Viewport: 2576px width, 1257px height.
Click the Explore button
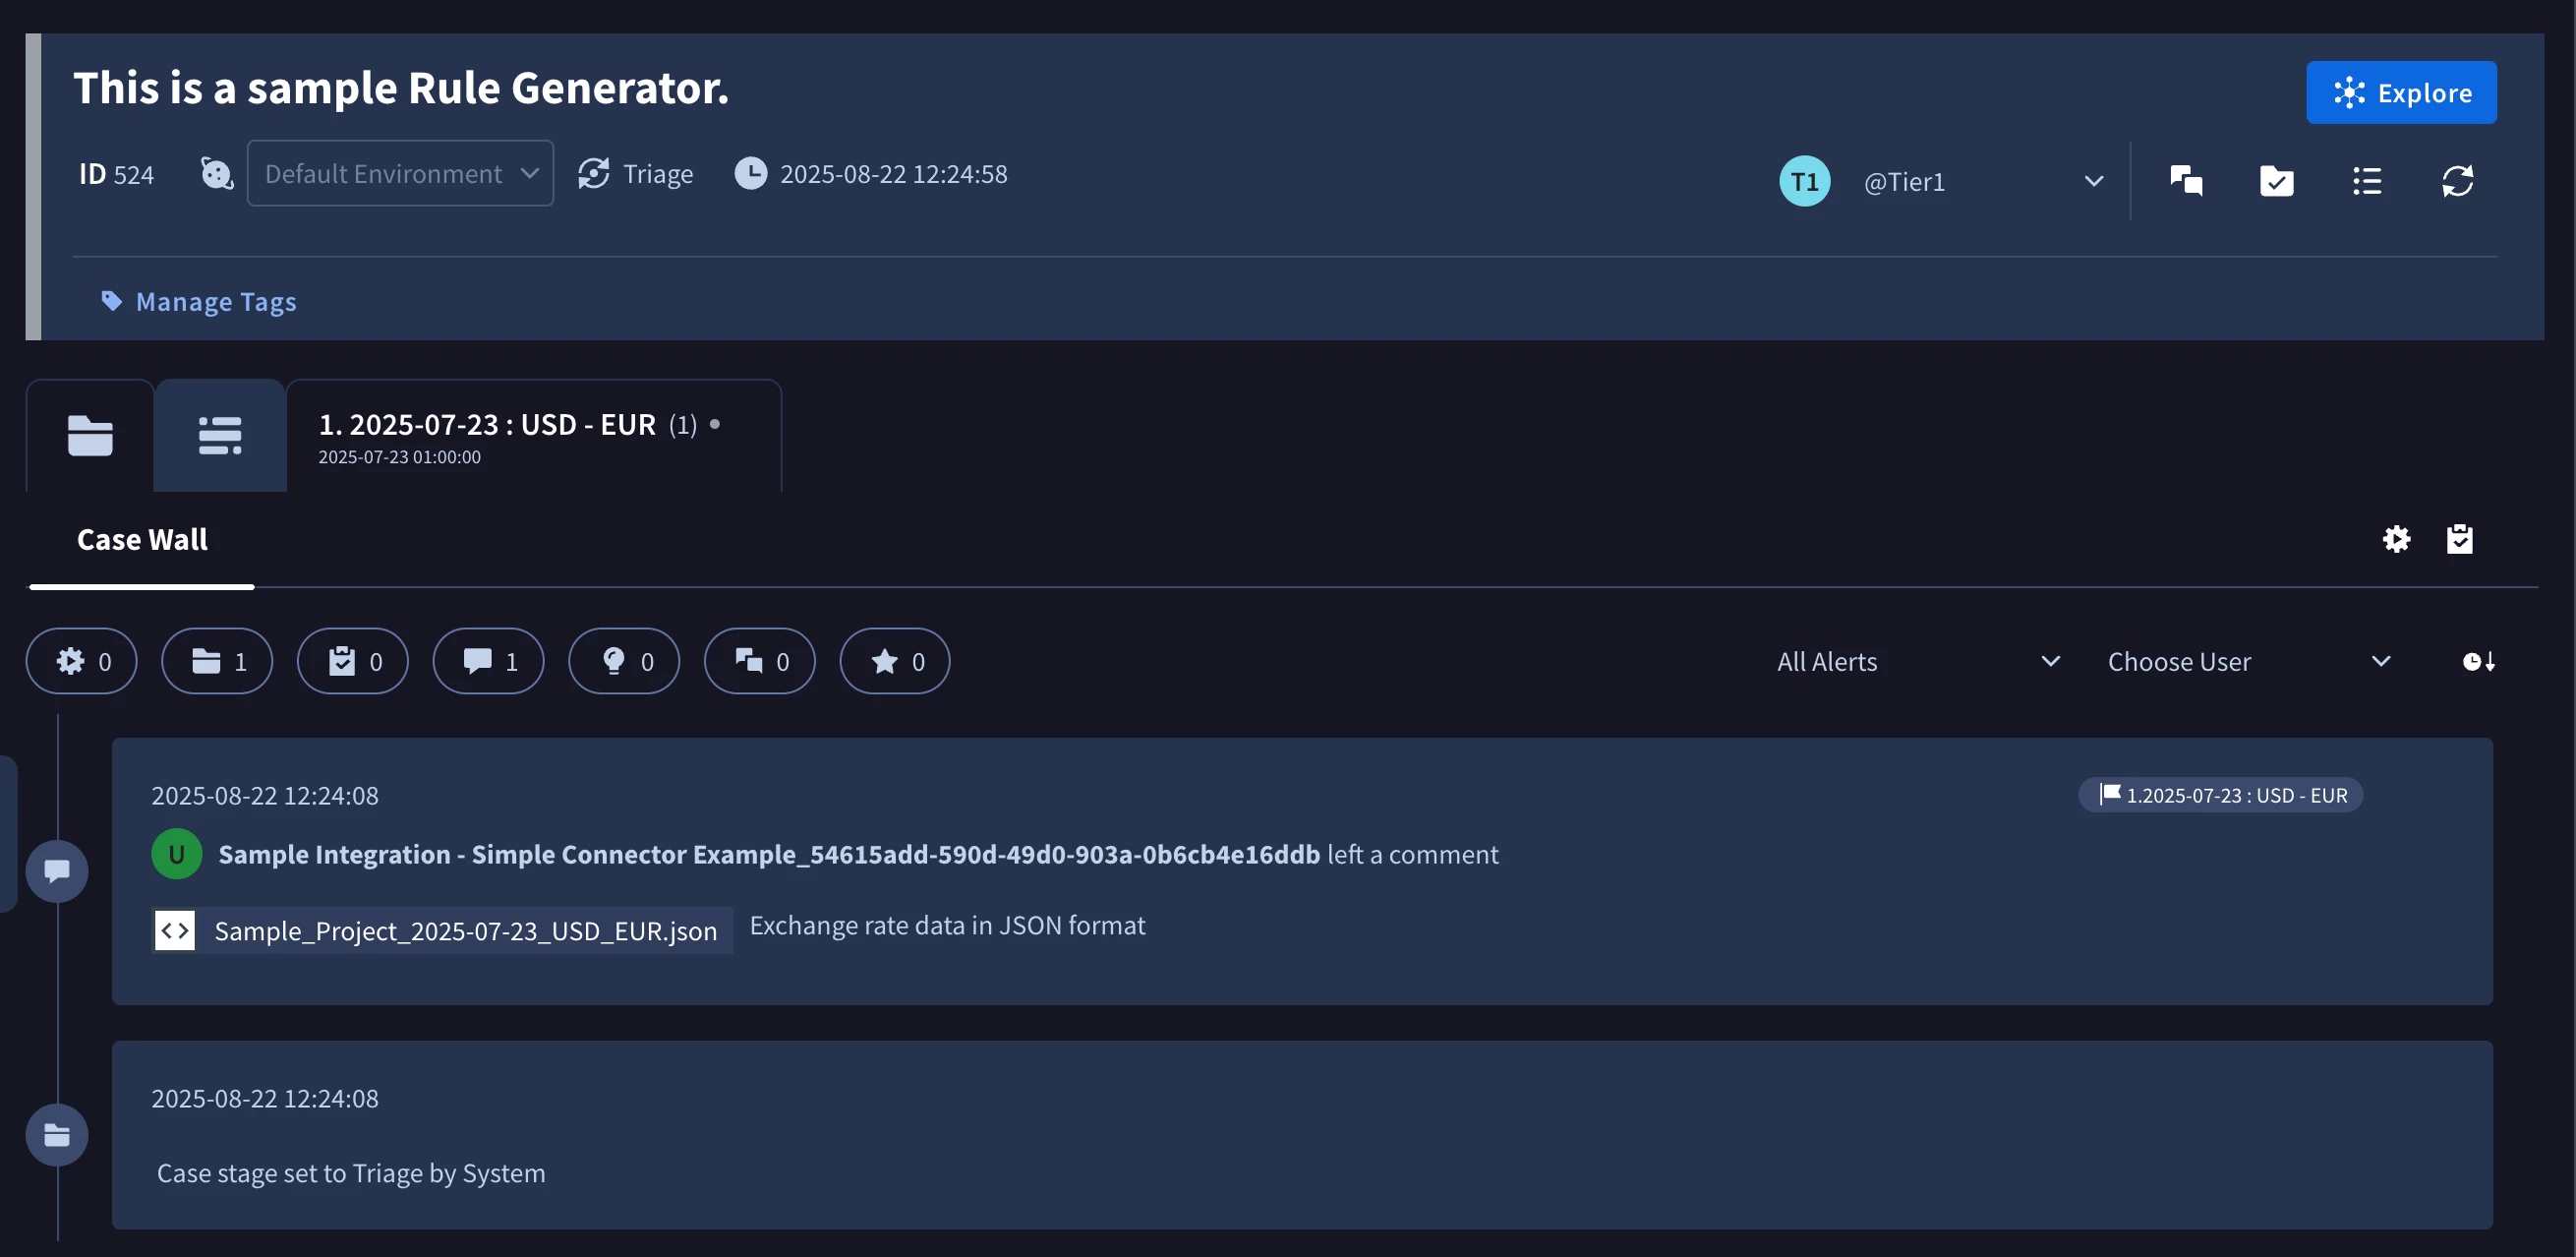[2400, 92]
